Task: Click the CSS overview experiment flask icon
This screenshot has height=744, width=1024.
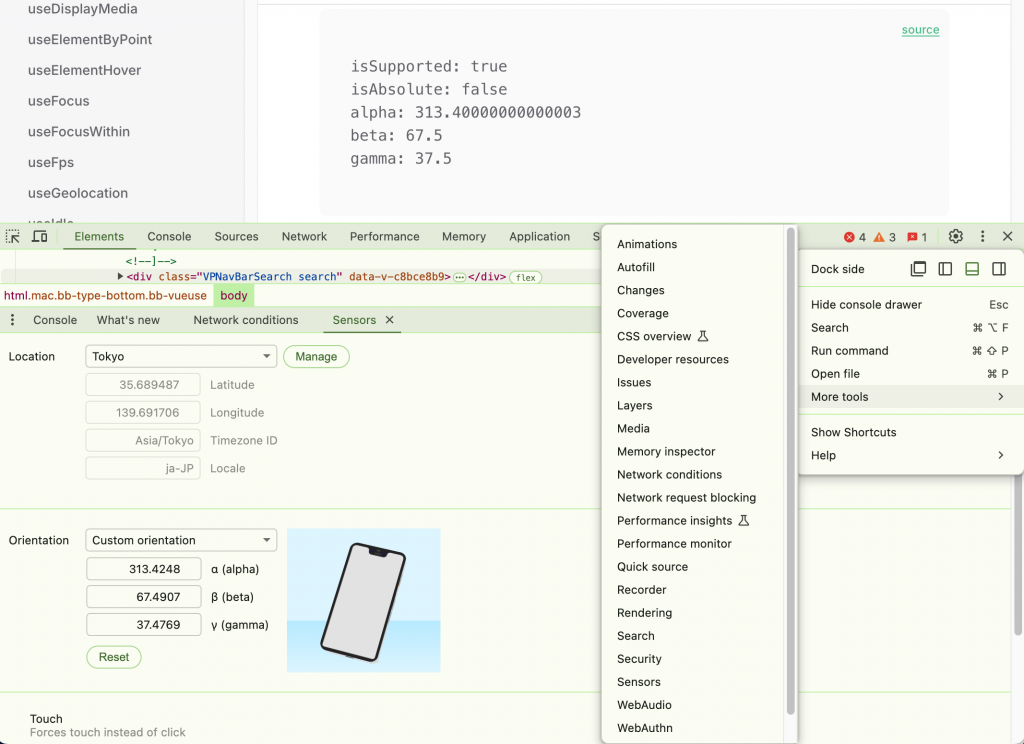Action: point(703,336)
